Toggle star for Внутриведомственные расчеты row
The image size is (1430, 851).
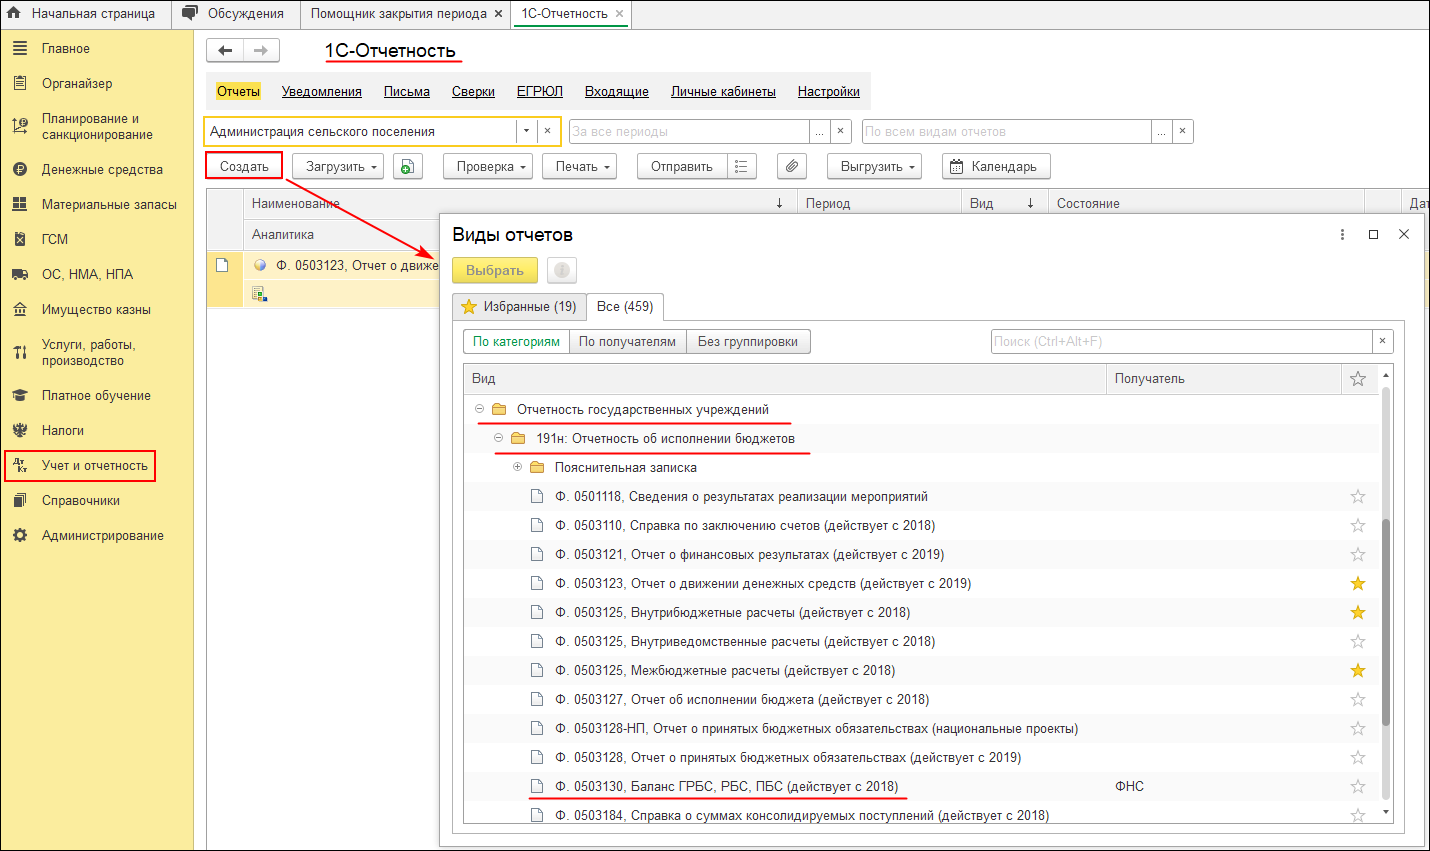[1358, 641]
